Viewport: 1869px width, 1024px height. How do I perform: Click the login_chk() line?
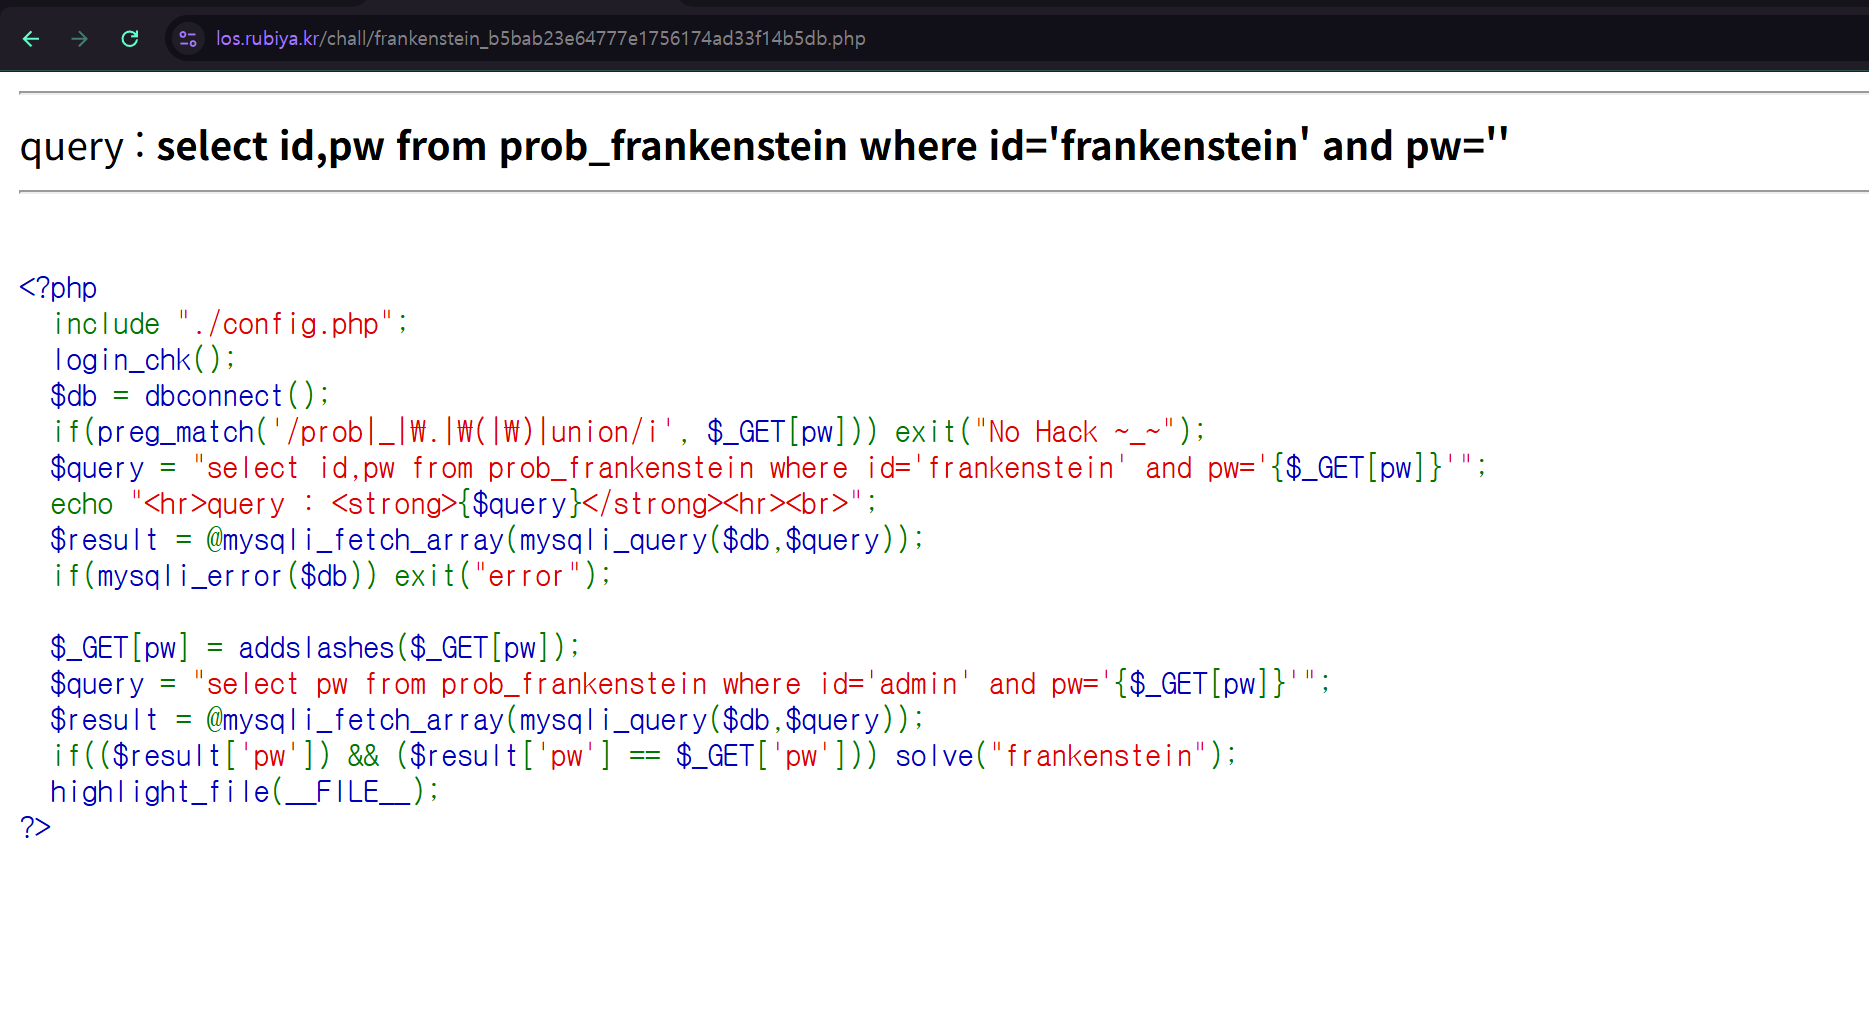tap(144, 360)
